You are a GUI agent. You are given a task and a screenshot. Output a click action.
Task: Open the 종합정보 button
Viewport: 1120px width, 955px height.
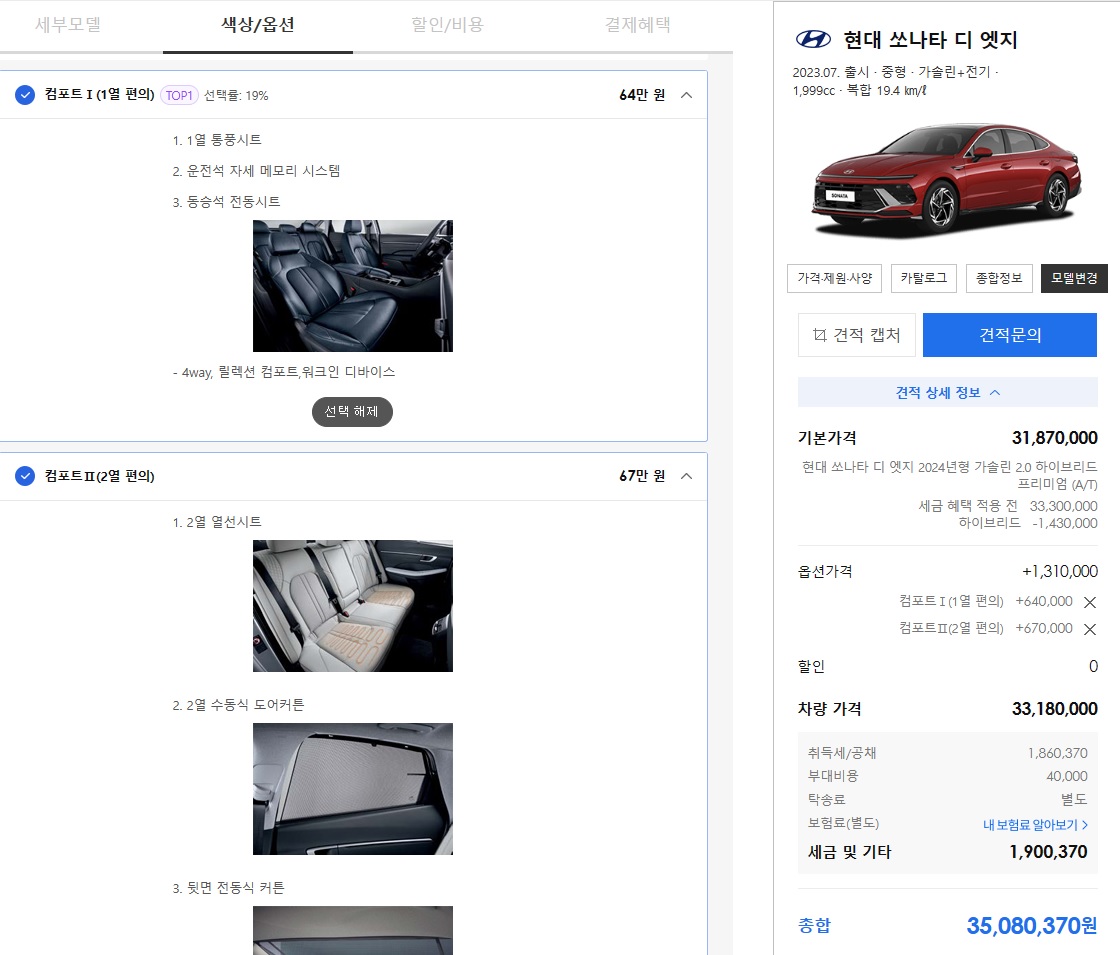click(x=999, y=279)
